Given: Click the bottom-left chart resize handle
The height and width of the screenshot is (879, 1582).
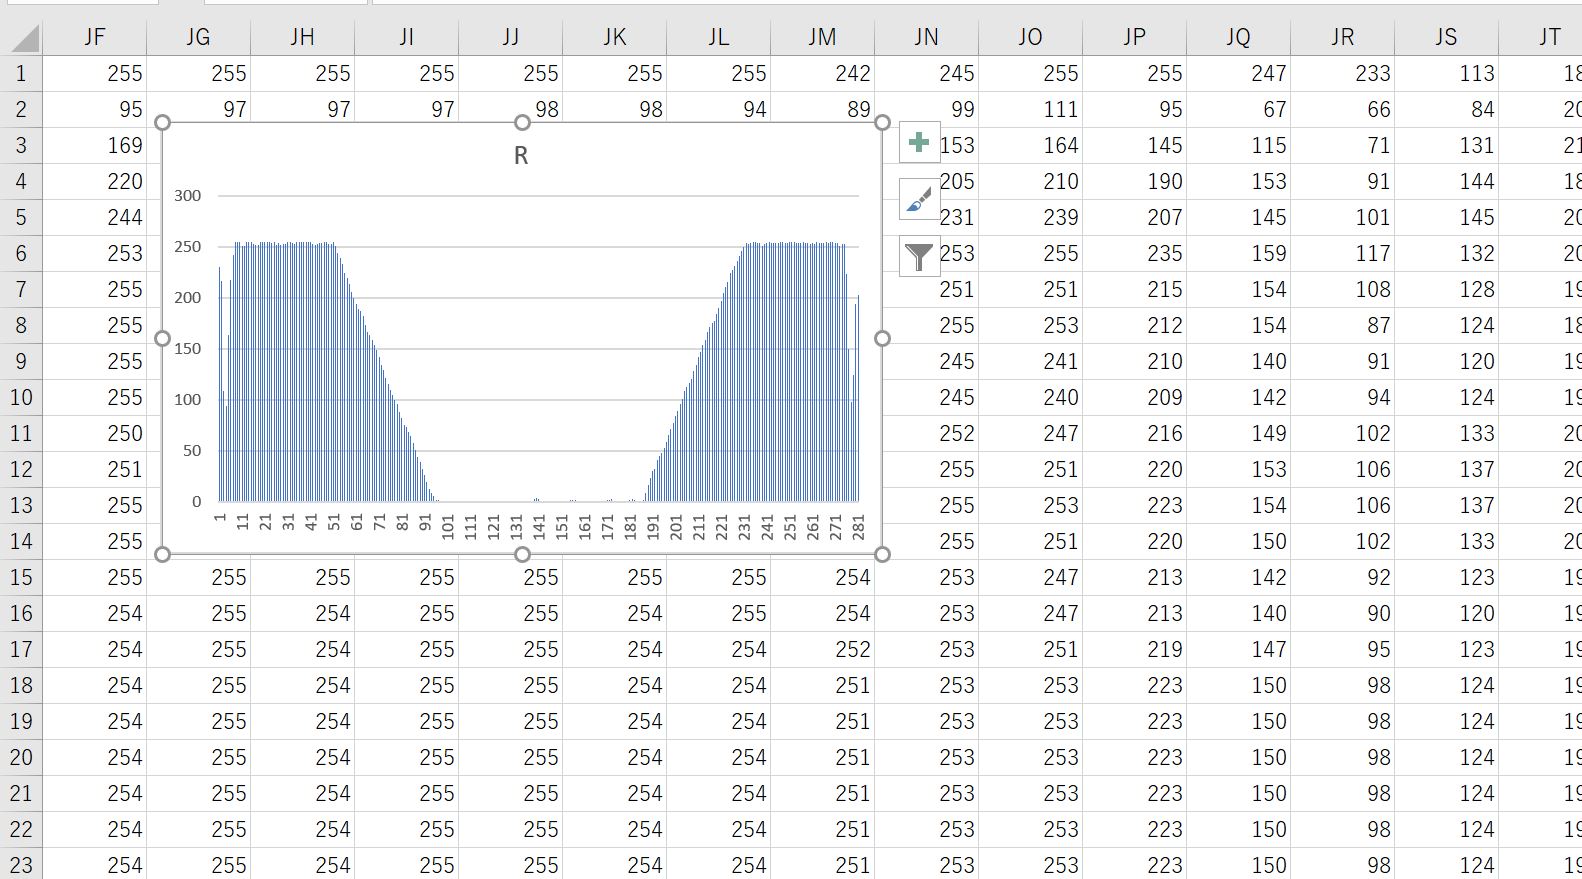Looking at the screenshot, I should pos(163,554).
